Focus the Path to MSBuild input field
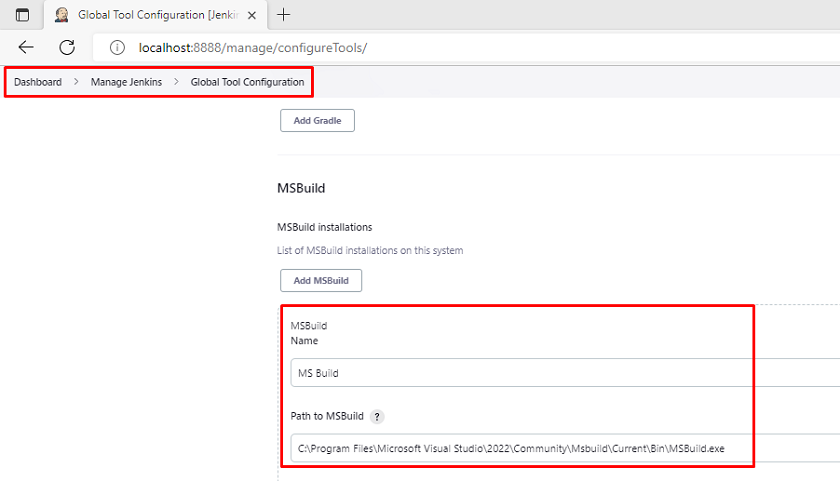This screenshot has height=481, width=840. click(565, 448)
